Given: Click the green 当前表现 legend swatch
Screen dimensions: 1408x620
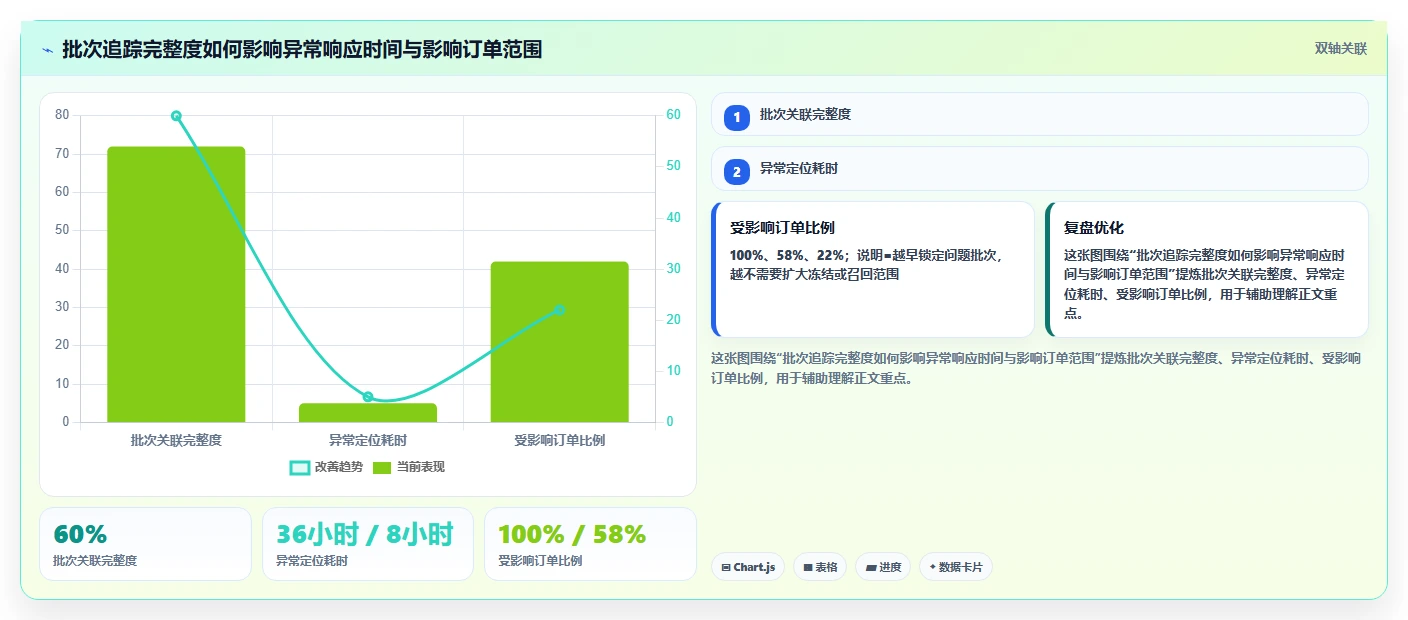Looking at the screenshot, I should tap(382, 467).
